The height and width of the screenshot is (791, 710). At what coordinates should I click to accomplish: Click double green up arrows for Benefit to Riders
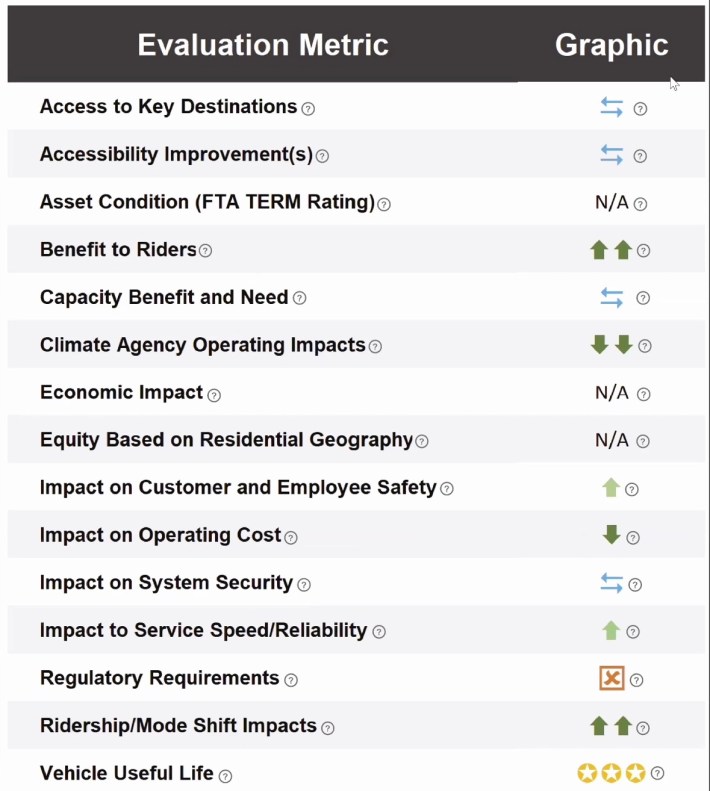coord(611,250)
